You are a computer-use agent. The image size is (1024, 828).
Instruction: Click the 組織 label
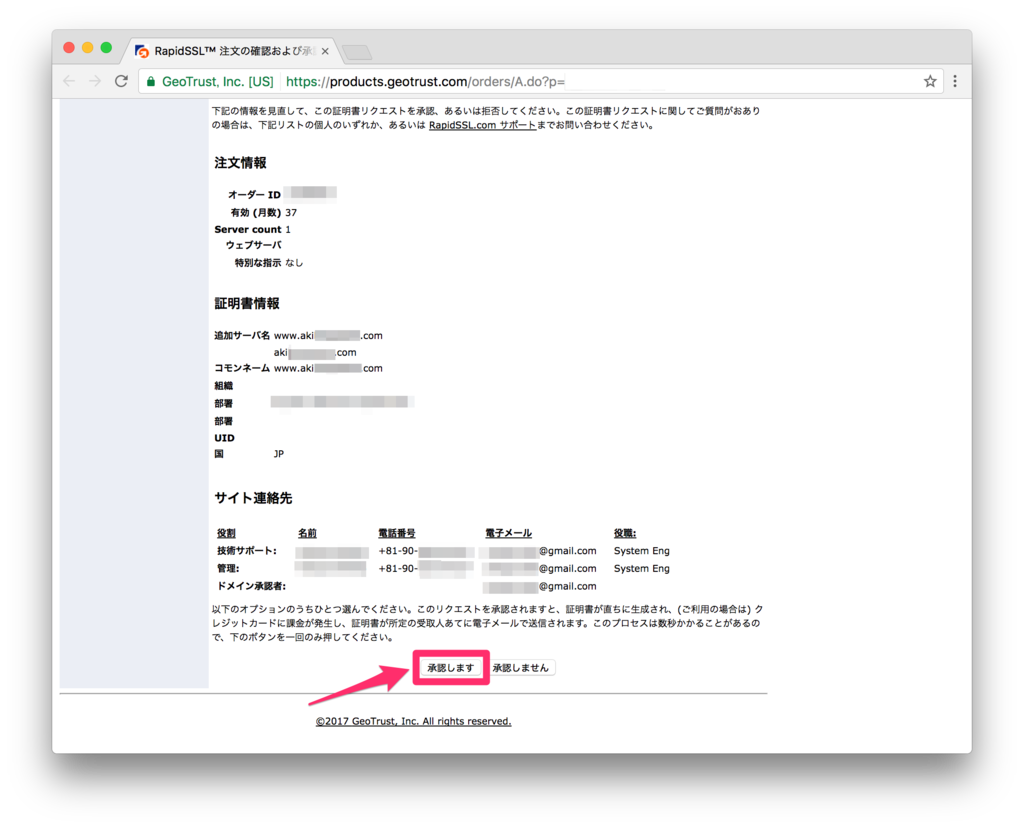pyautogui.click(x=223, y=385)
